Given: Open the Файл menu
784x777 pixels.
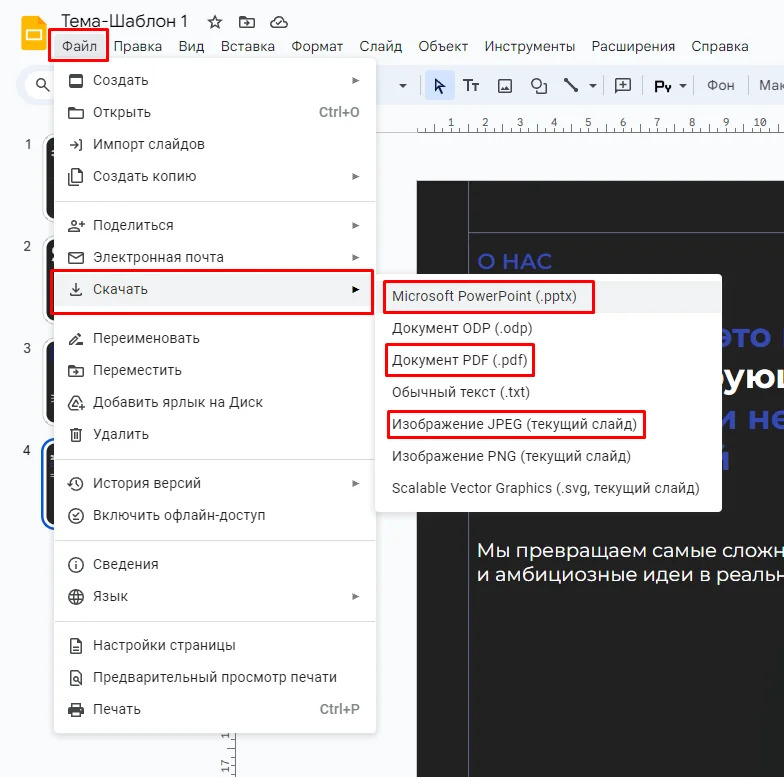Looking at the screenshot, I should click(x=79, y=46).
